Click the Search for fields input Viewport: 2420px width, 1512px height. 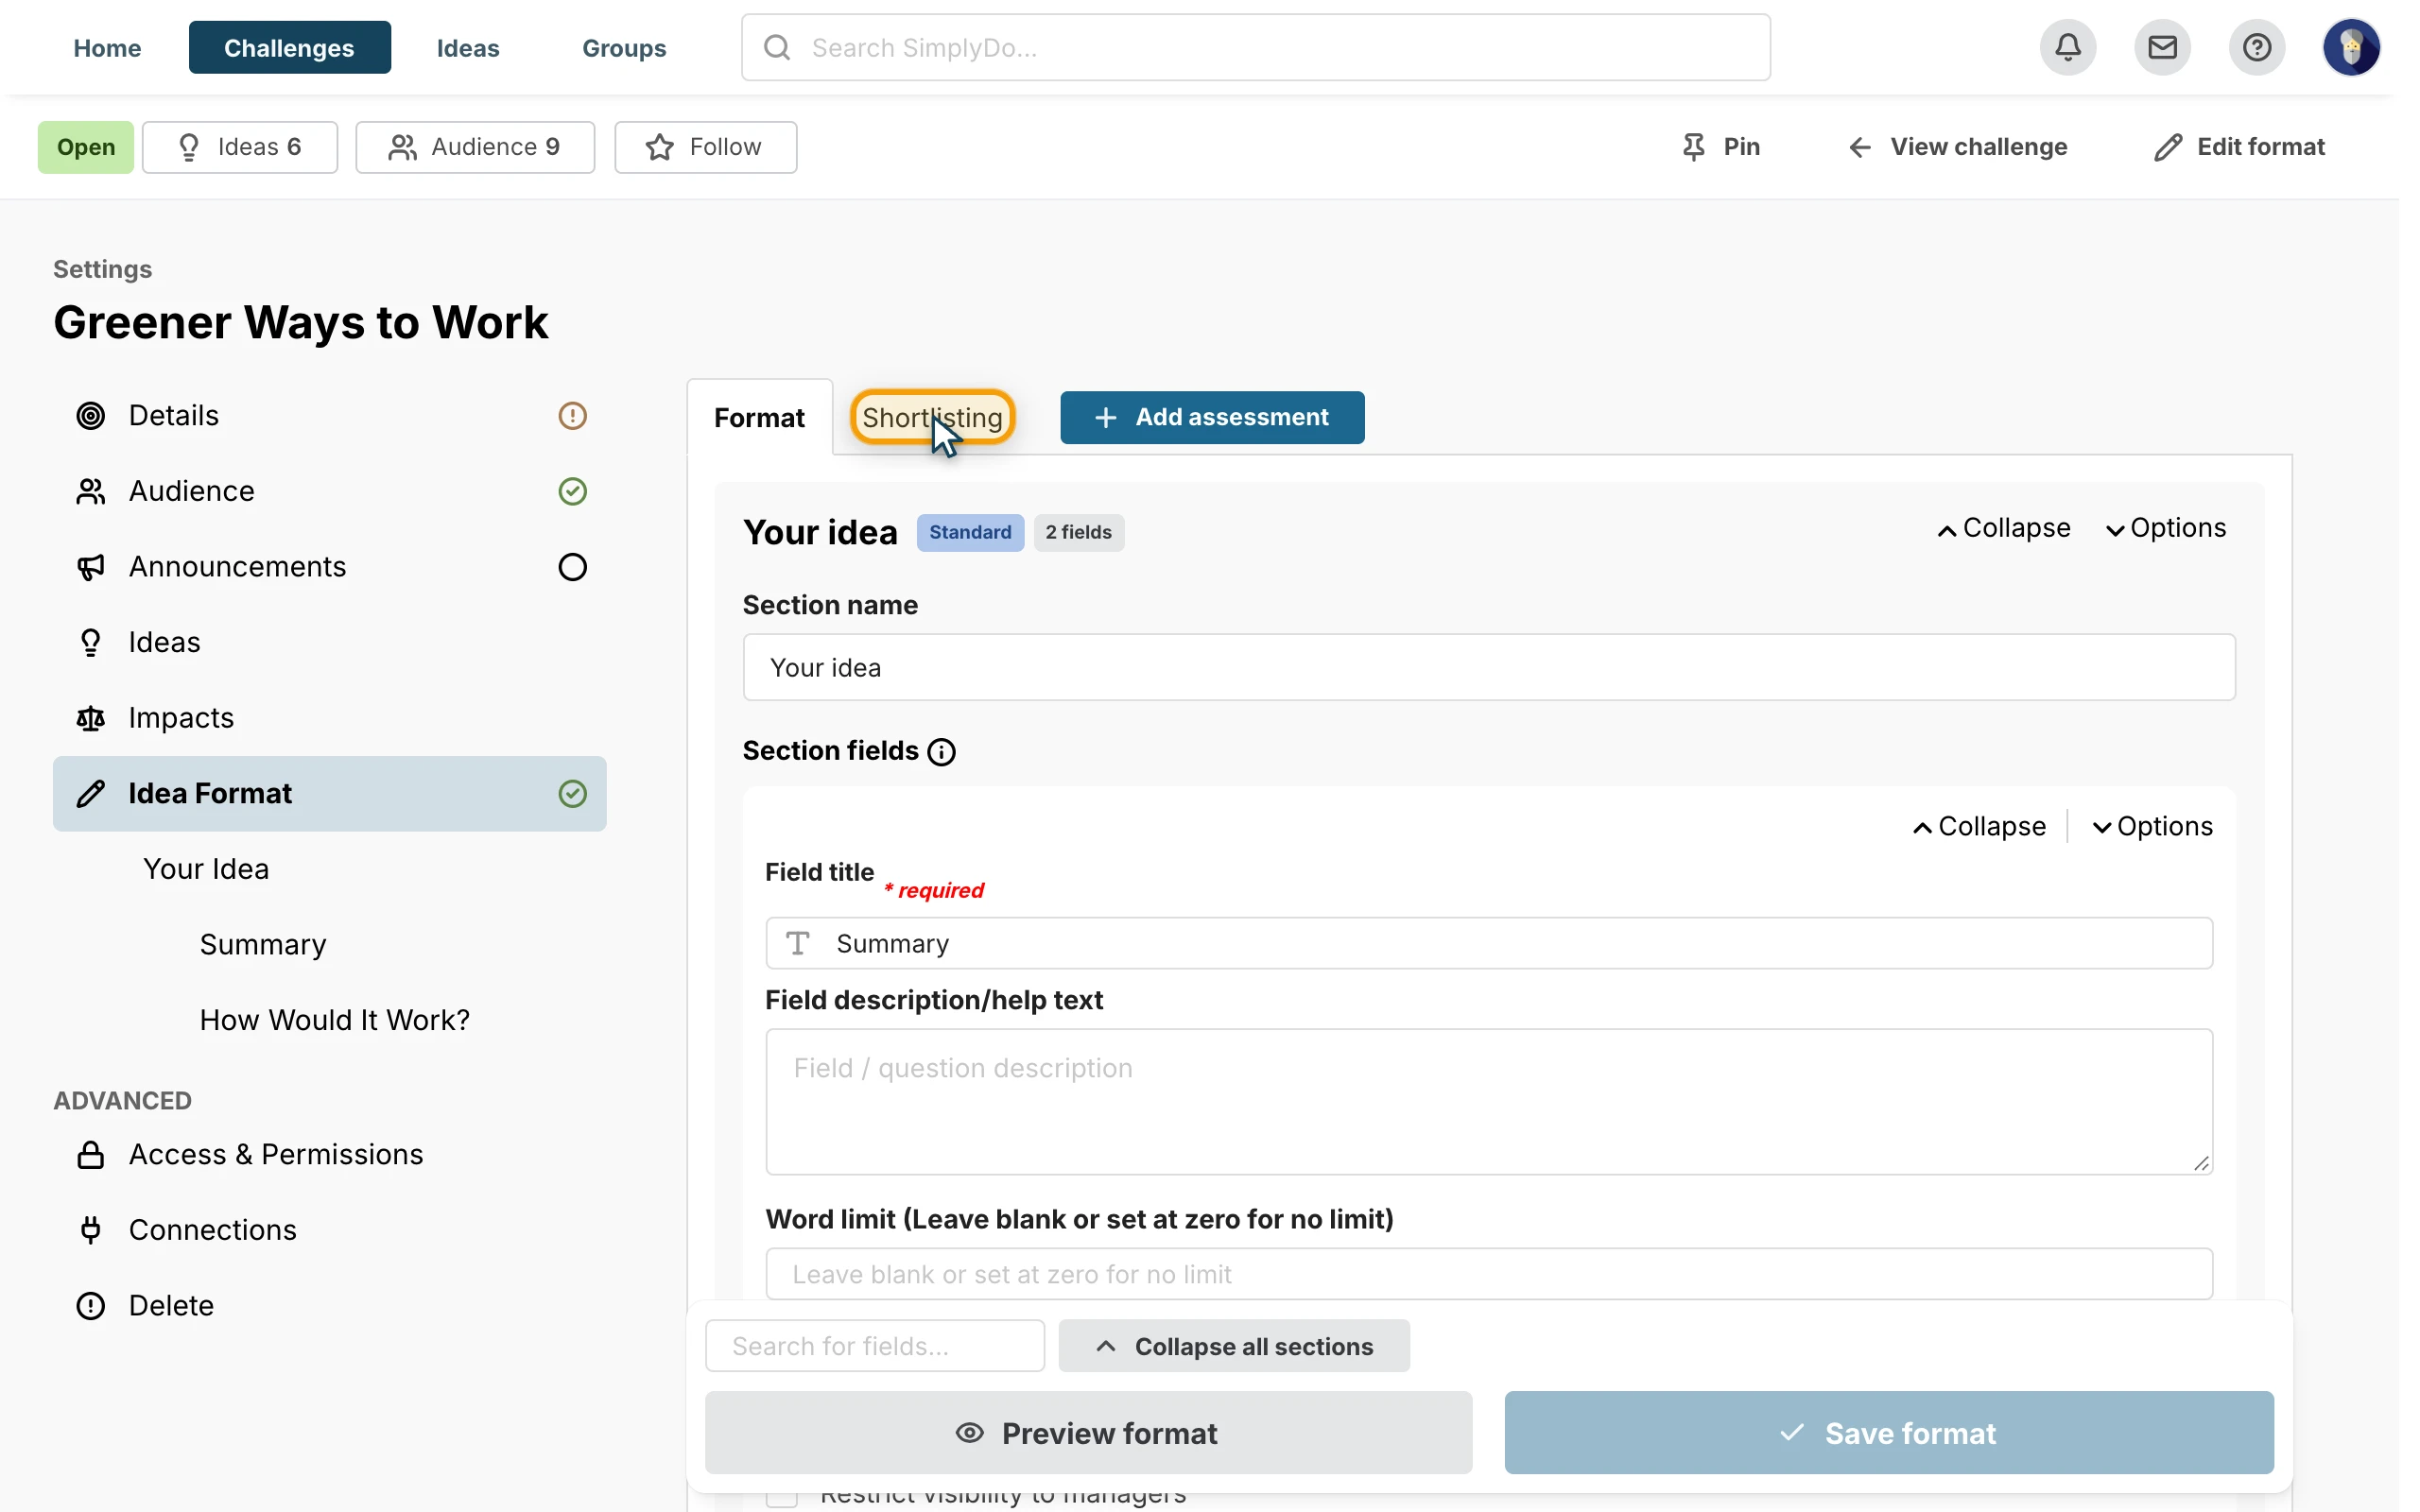click(x=875, y=1346)
